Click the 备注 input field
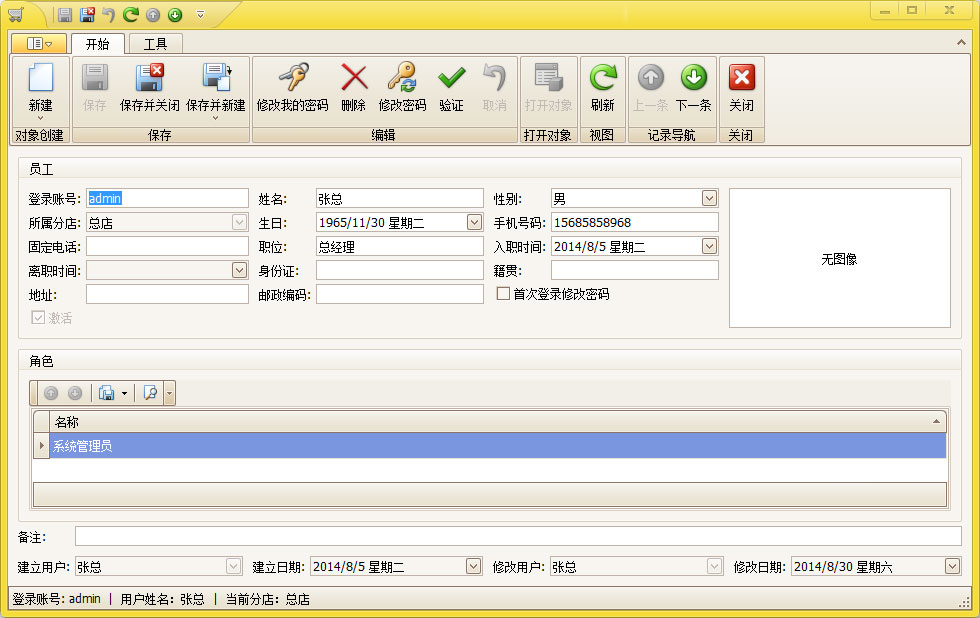980x618 pixels. point(518,536)
